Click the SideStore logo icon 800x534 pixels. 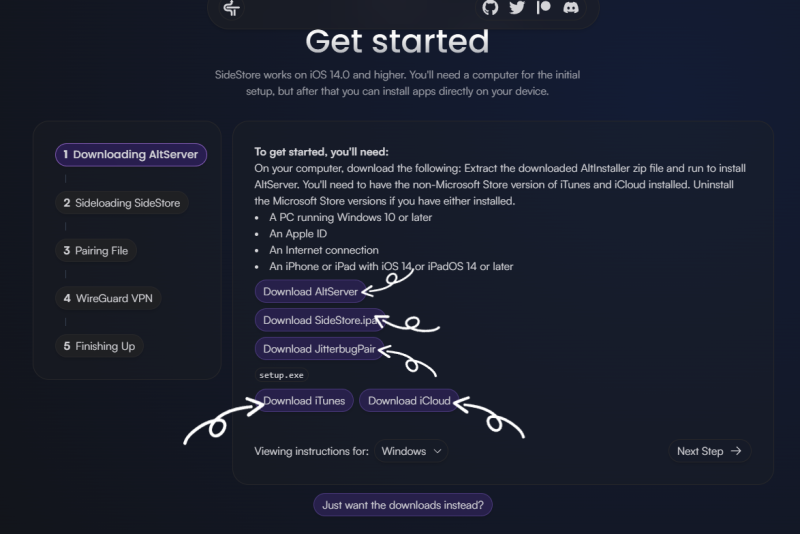tap(231, 8)
